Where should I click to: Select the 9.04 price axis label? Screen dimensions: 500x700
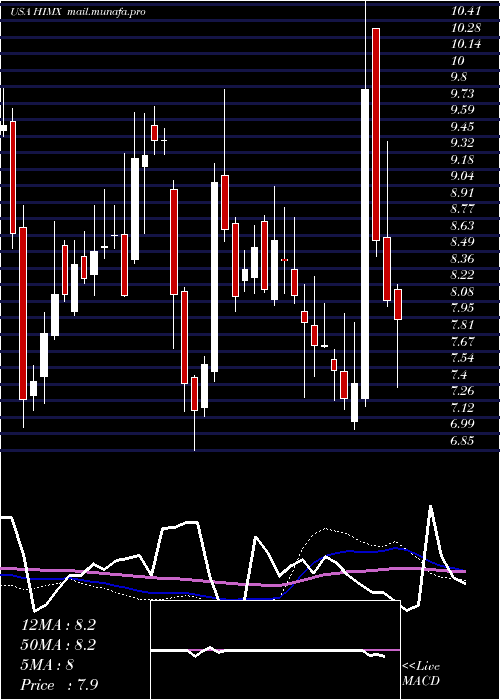pos(463,176)
